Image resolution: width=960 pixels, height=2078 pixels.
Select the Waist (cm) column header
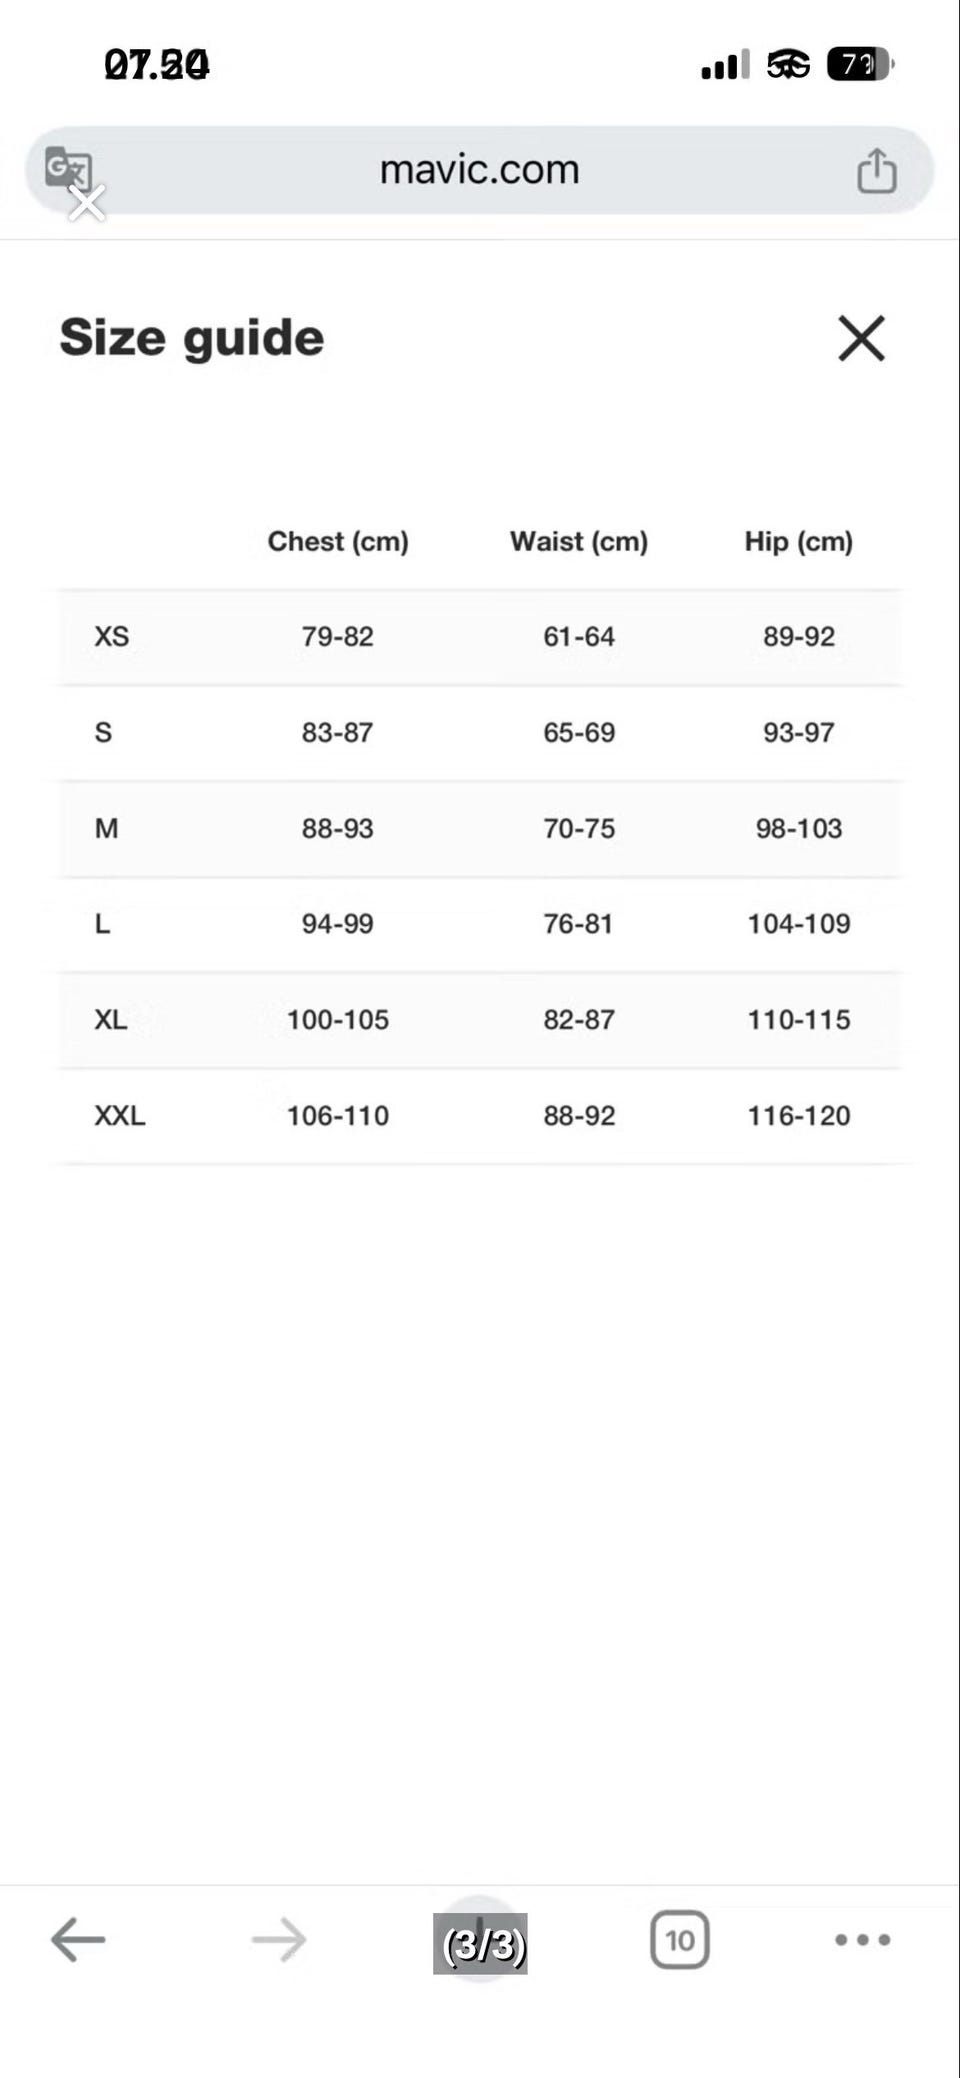pyautogui.click(x=579, y=541)
